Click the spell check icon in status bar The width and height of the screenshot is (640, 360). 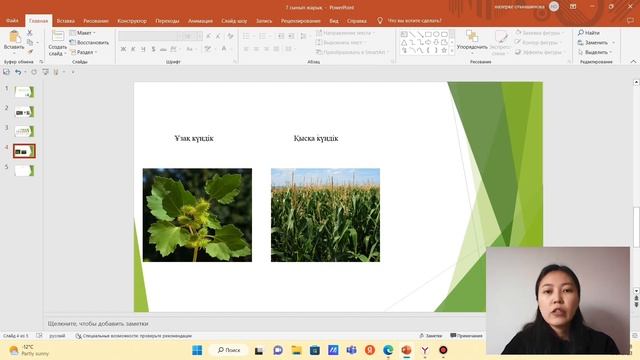pos(39,336)
